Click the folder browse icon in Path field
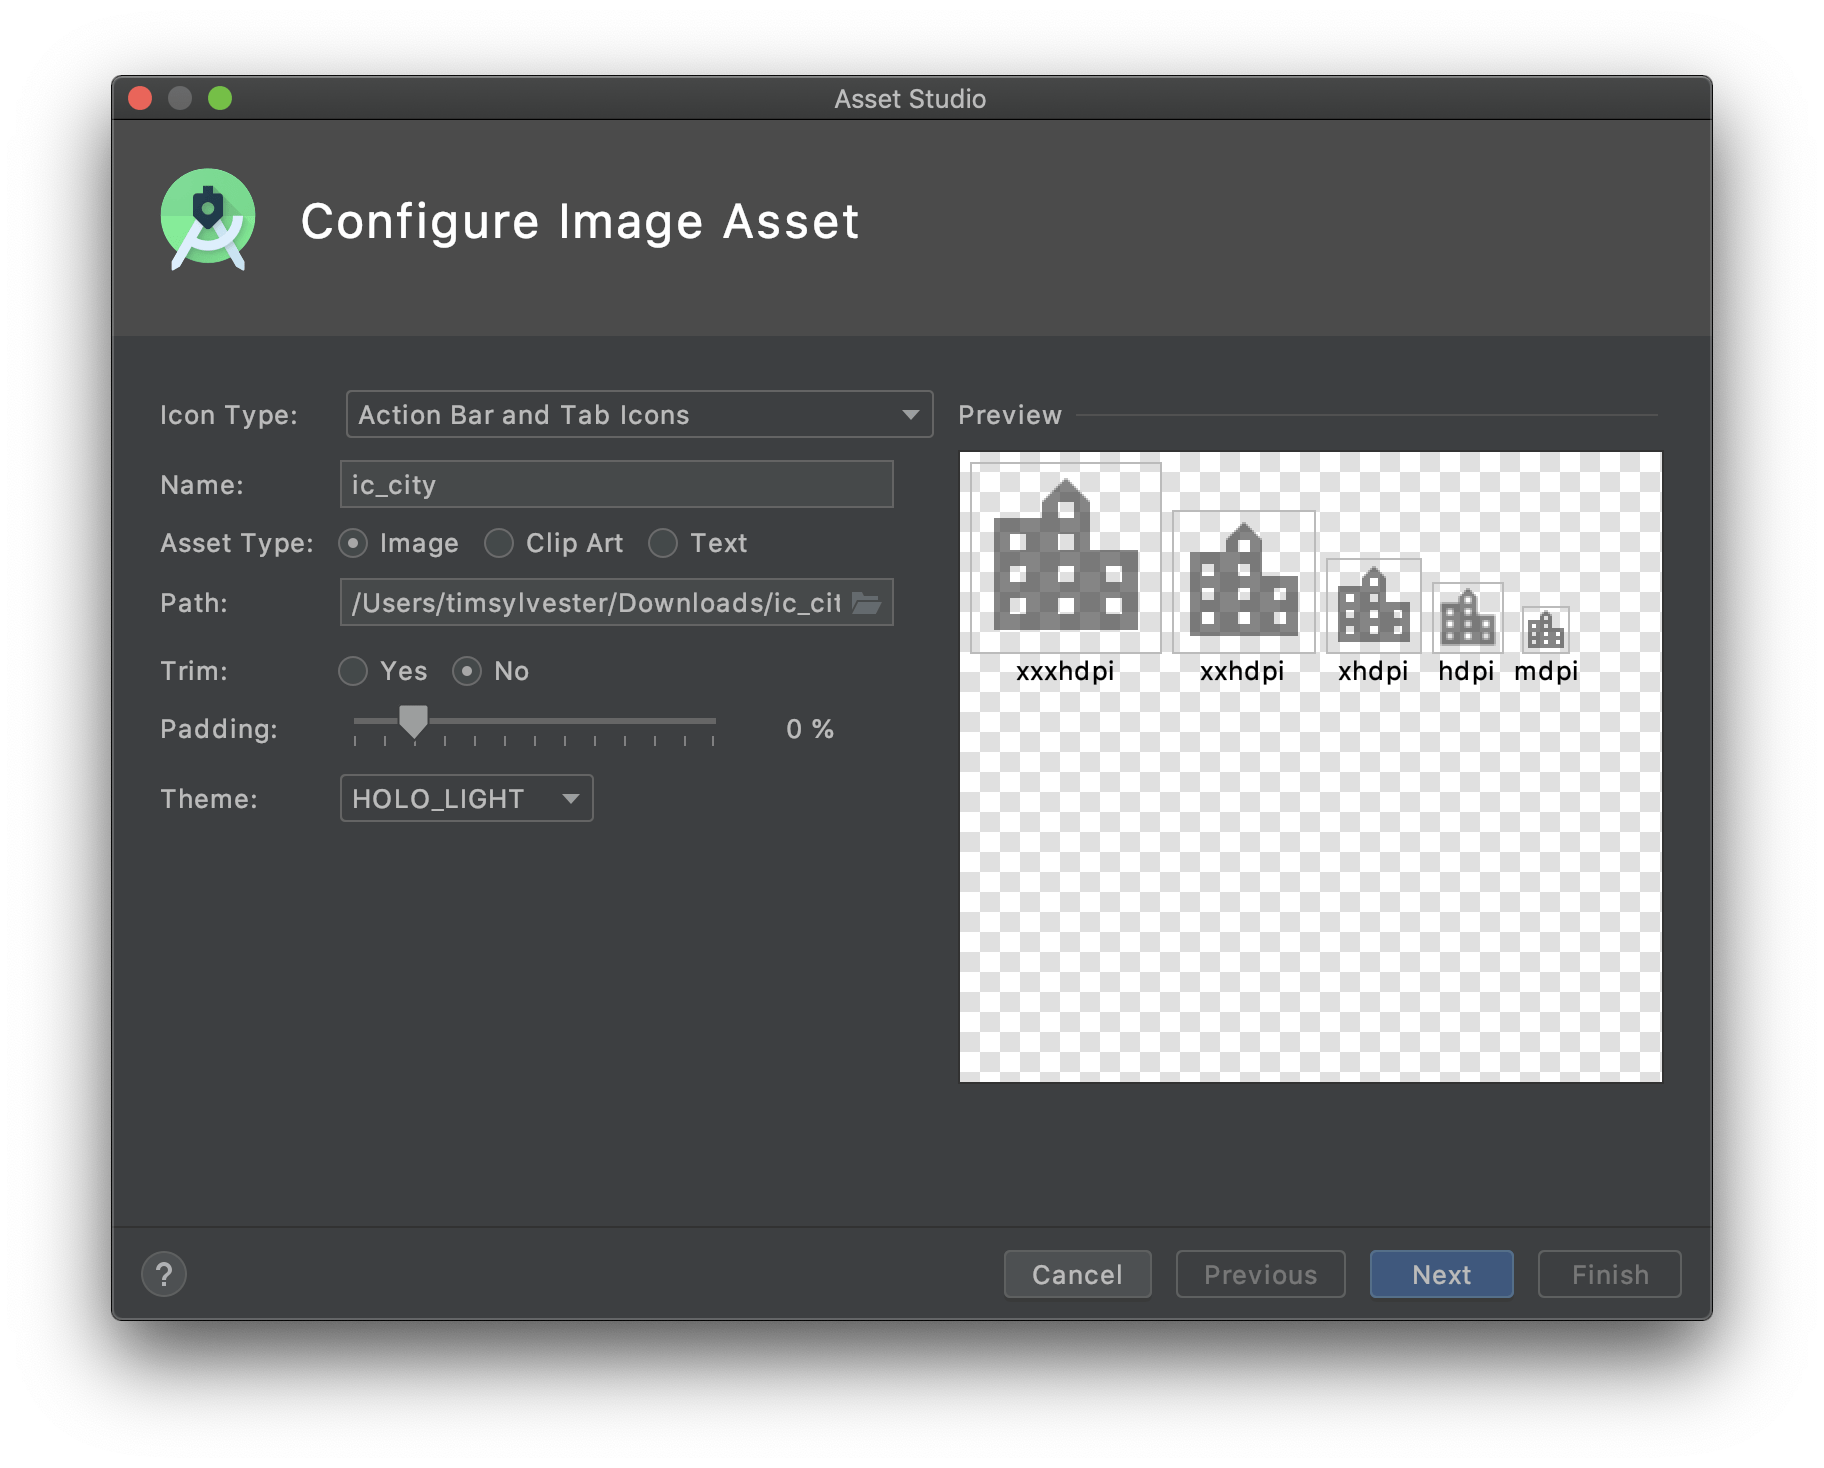 coord(866,603)
